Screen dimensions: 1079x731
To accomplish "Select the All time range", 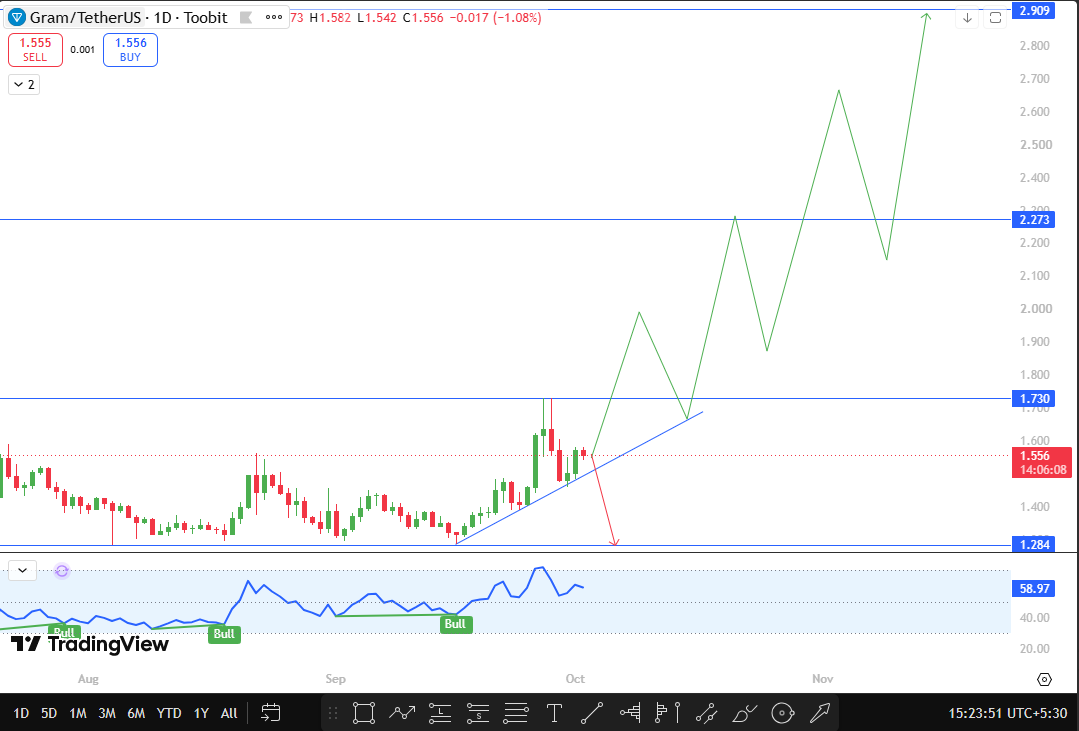I will [229, 713].
